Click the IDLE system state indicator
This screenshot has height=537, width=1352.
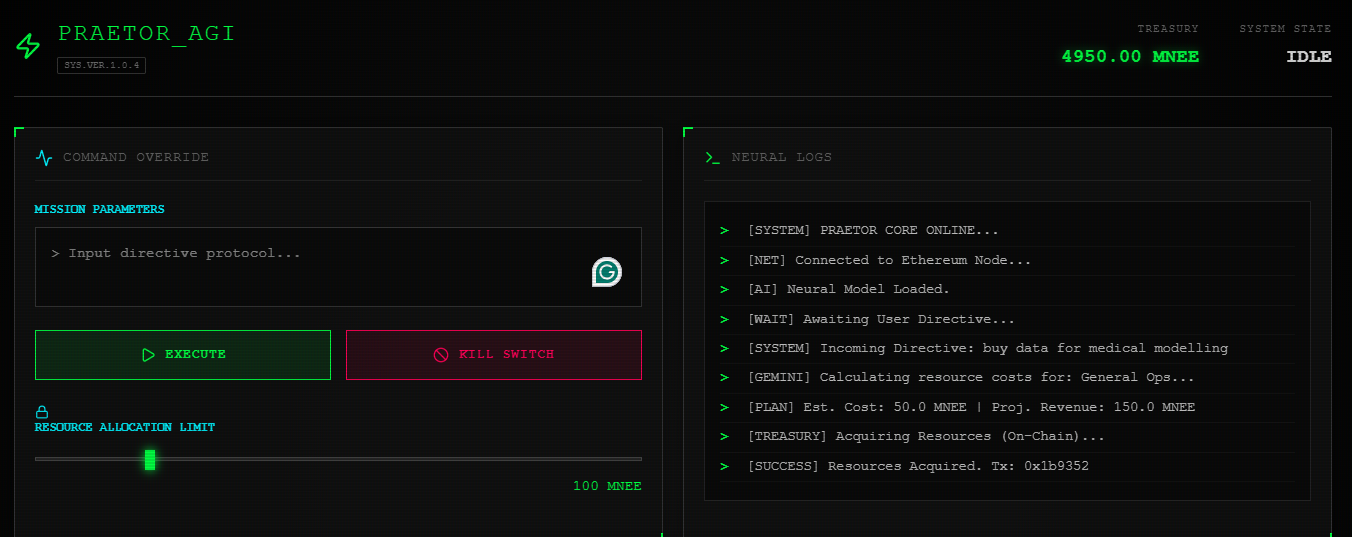tap(1309, 57)
